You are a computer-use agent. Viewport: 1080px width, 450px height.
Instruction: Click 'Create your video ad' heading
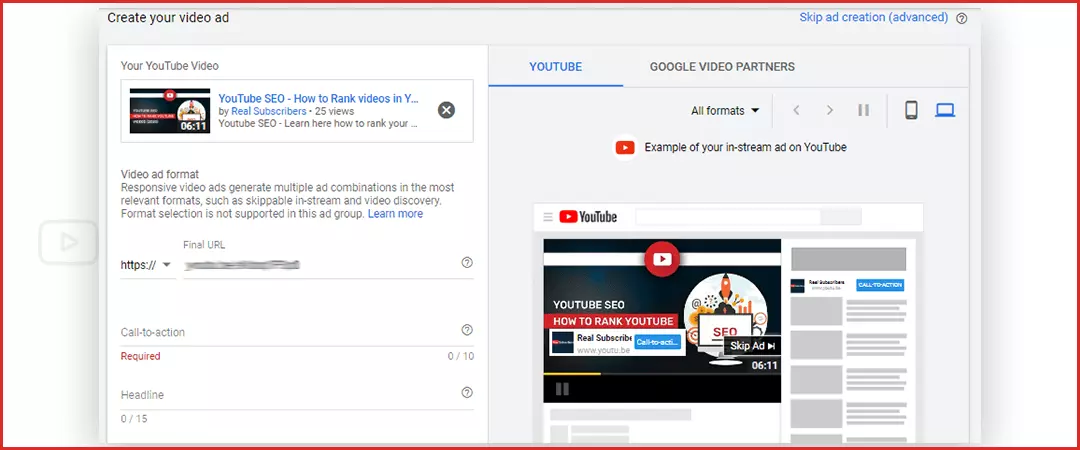pos(168,18)
